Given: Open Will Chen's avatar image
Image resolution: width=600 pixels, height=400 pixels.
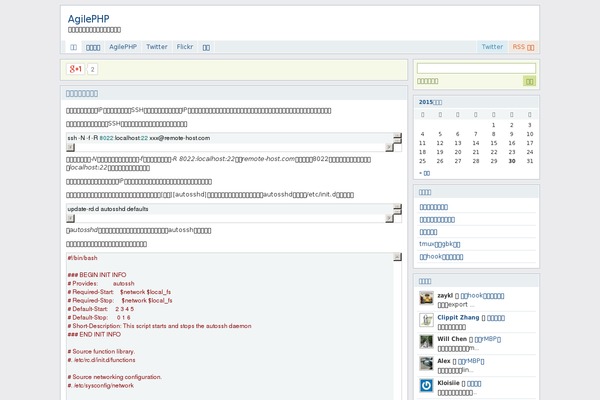Looking at the screenshot, I should point(426,342).
